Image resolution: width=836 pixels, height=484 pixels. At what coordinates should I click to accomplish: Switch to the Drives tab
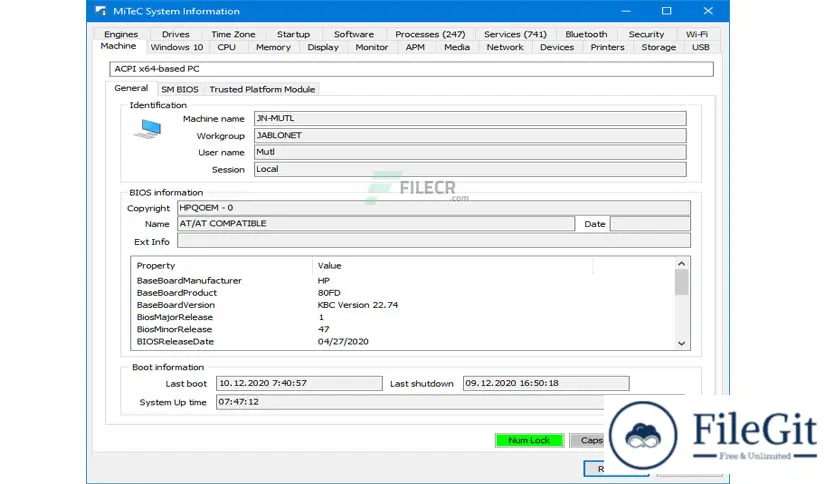[175, 34]
